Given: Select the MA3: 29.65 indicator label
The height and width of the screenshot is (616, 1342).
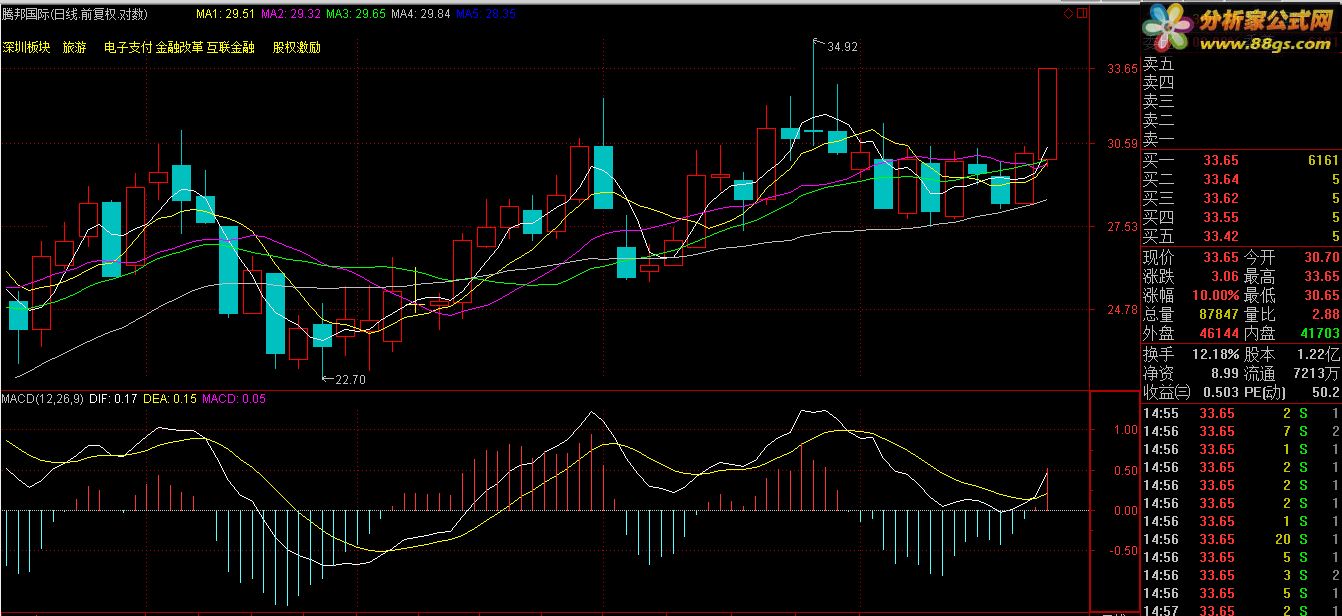Looking at the screenshot, I should tap(356, 14).
